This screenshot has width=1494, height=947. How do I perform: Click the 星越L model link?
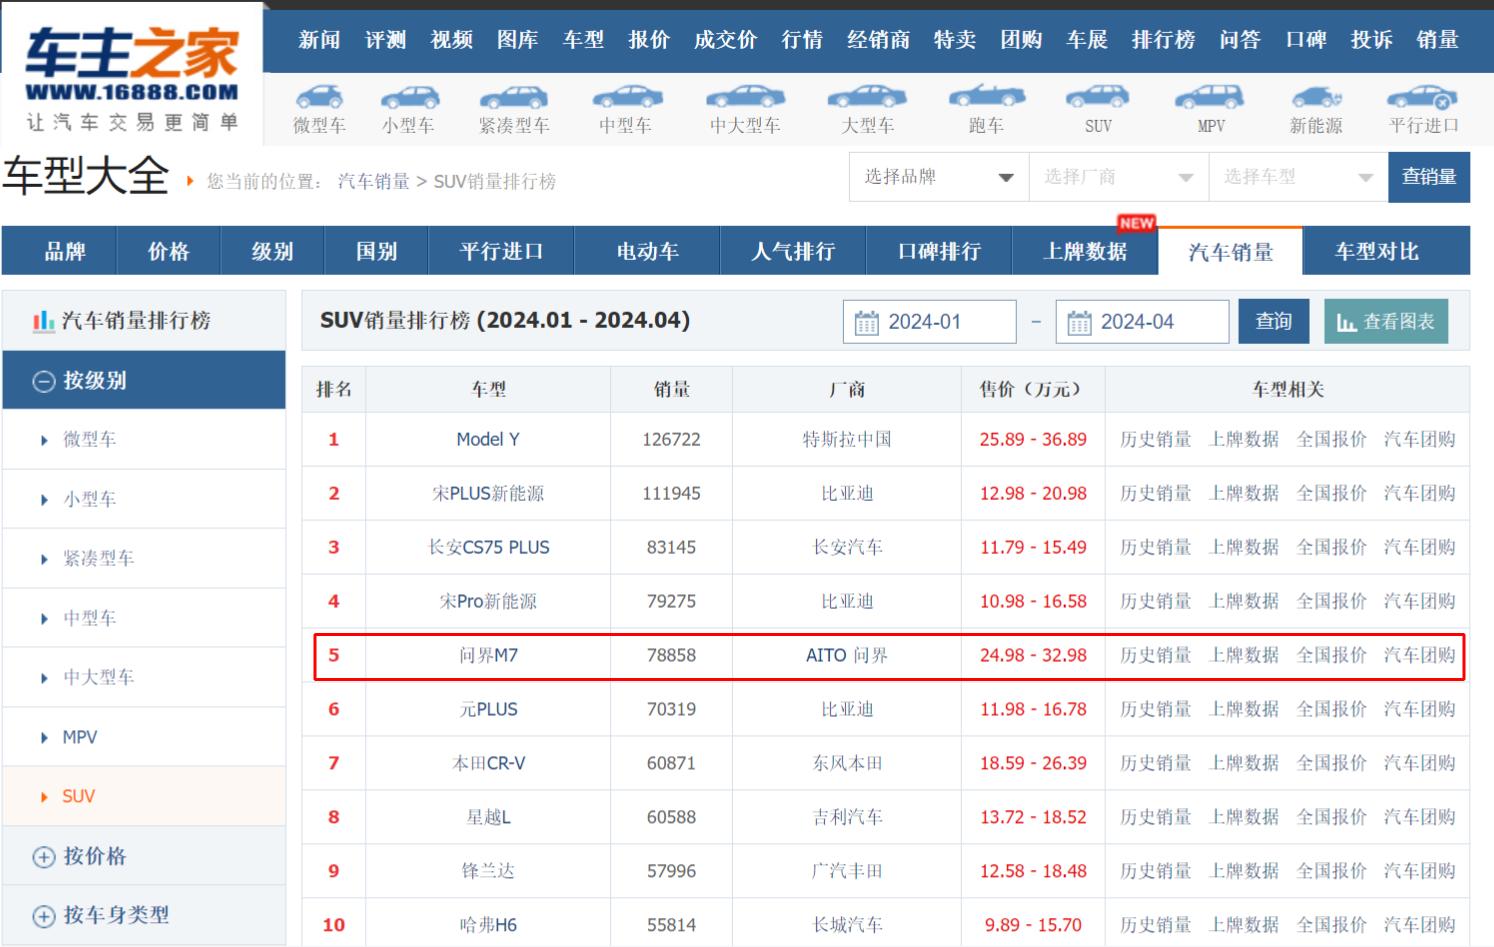[x=488, y=817]
